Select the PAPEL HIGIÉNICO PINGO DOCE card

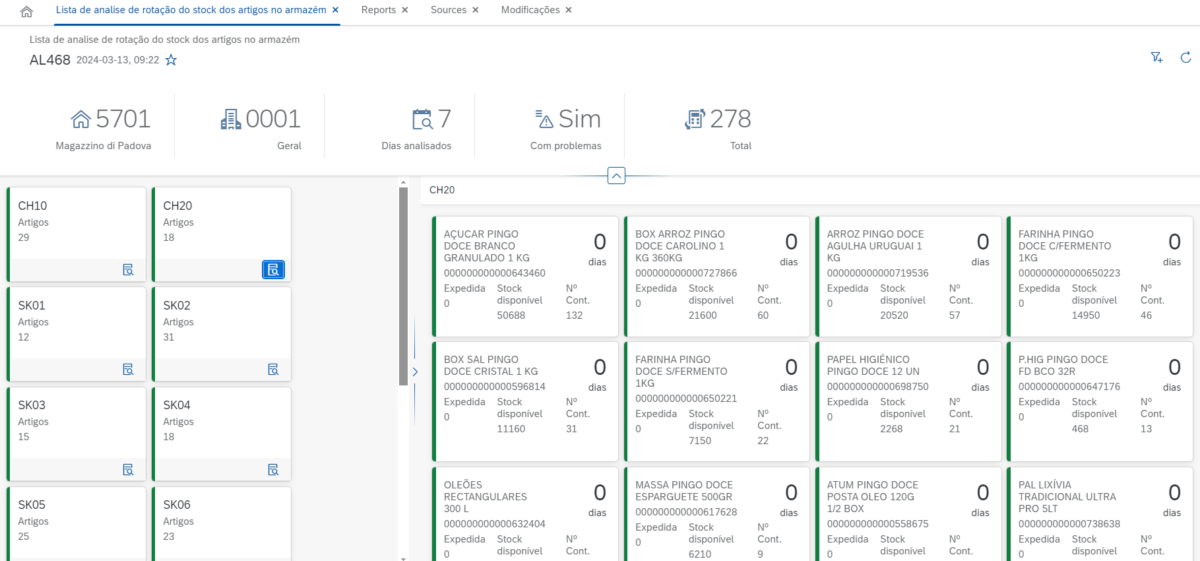point(907,400)
